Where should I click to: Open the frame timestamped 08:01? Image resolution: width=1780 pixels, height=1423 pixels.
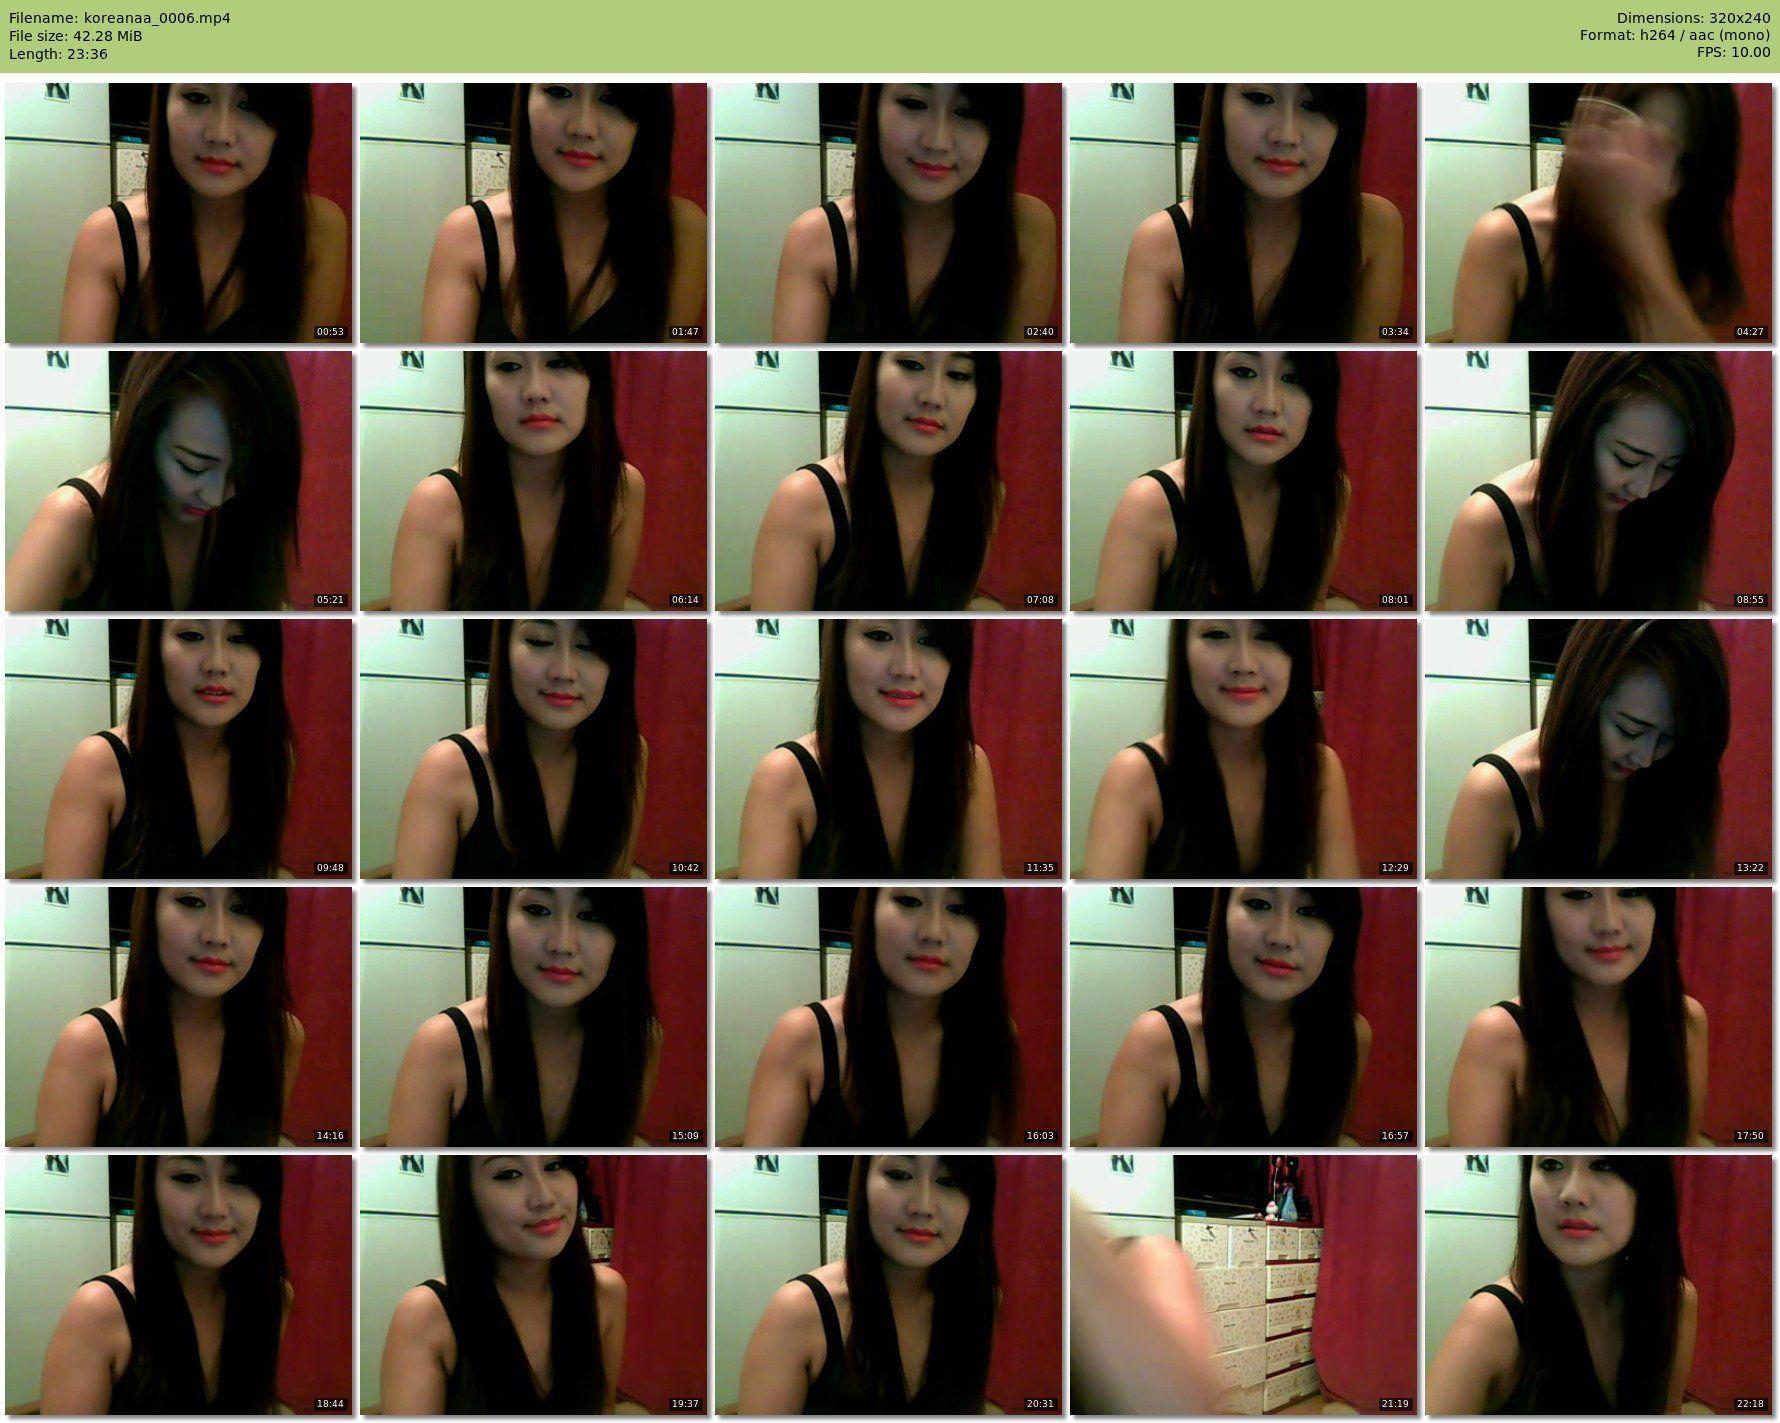coord(1243,481)
